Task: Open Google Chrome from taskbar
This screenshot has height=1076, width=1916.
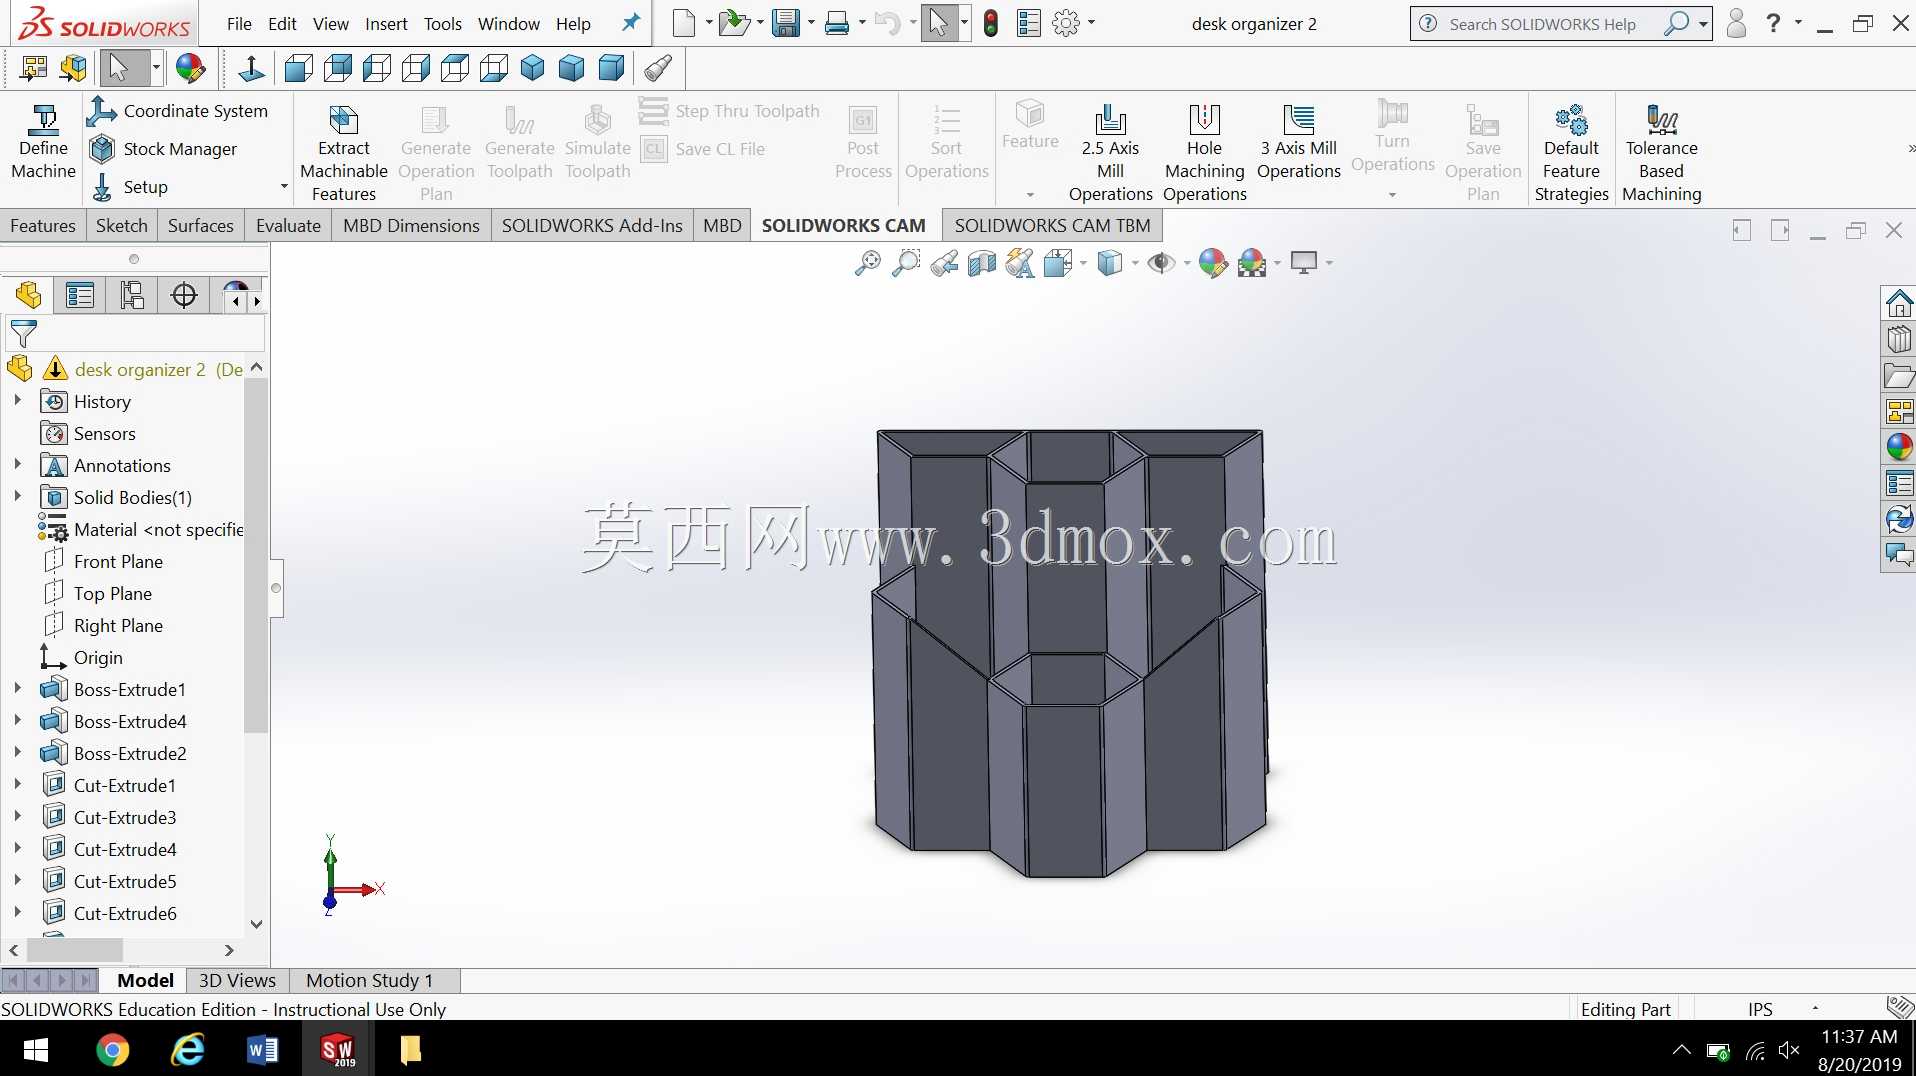Action: pos(112,1050)
